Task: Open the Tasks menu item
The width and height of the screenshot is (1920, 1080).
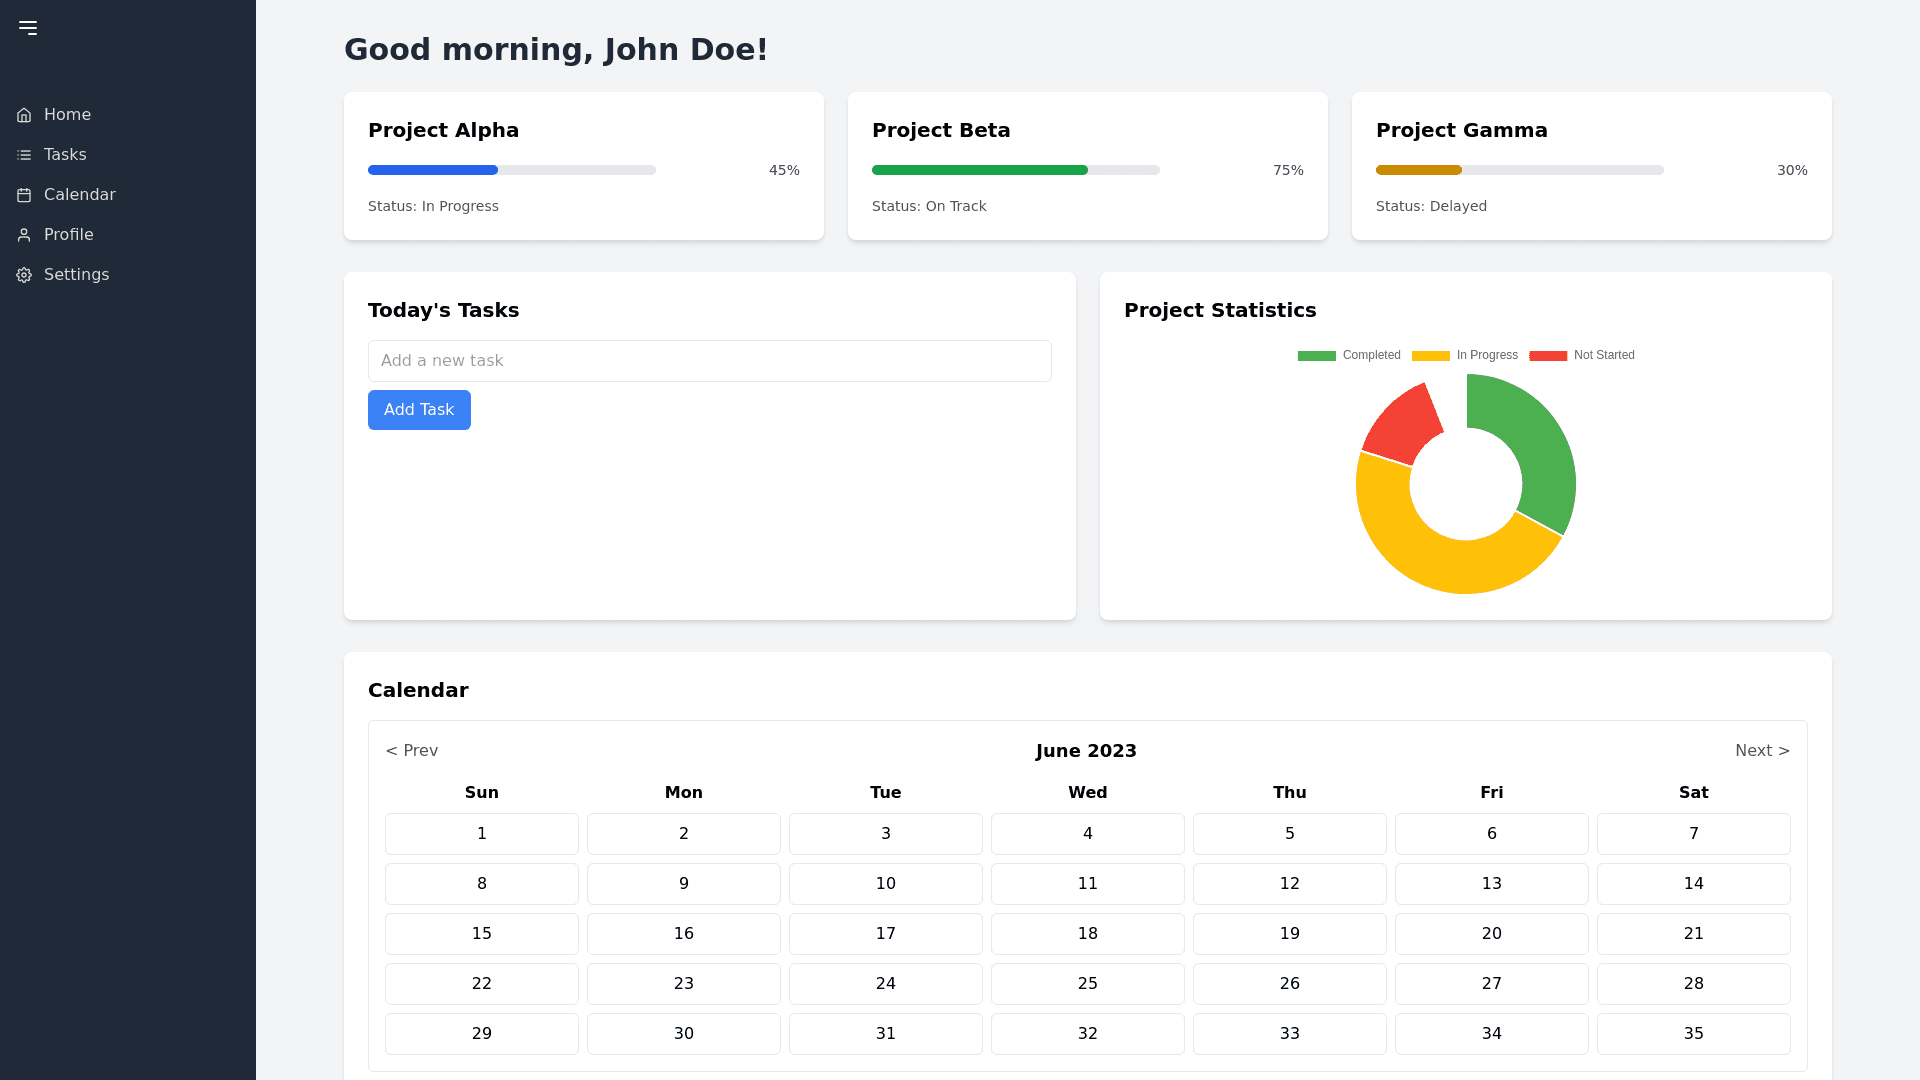Action: (65, 155)
